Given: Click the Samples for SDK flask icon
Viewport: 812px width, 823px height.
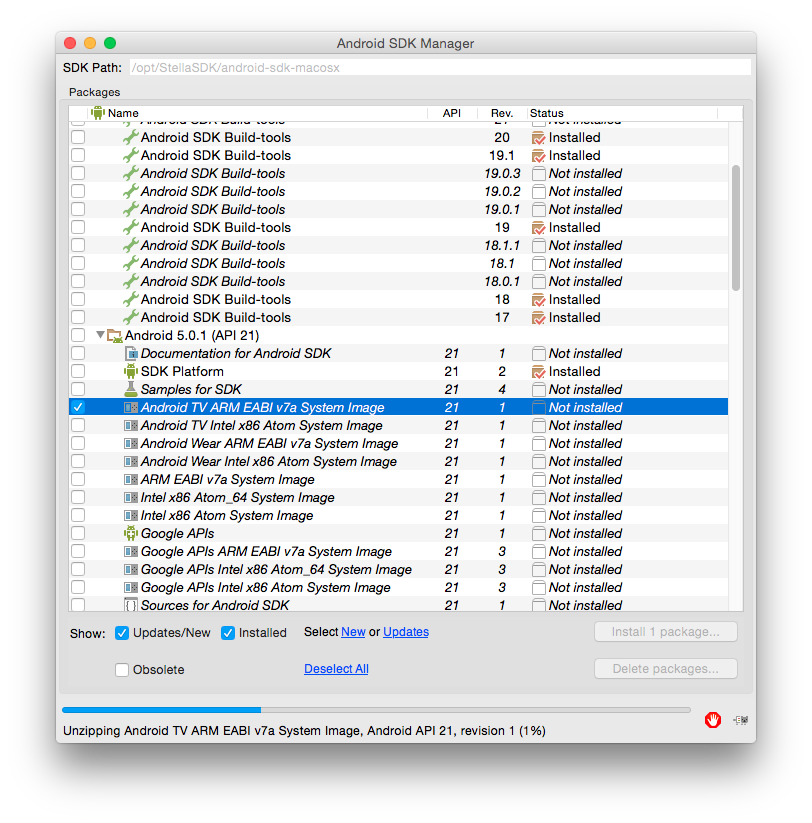Looking at the screenshot, I should tap(131, 389).
